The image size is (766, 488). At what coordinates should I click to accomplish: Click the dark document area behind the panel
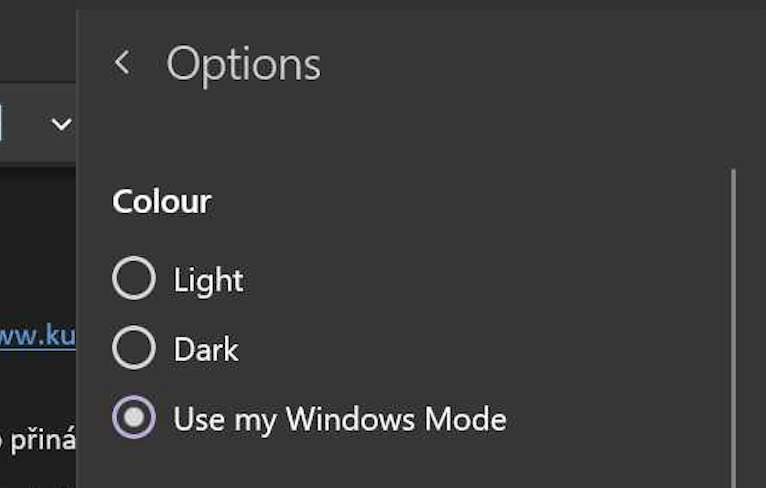point(38,240)
